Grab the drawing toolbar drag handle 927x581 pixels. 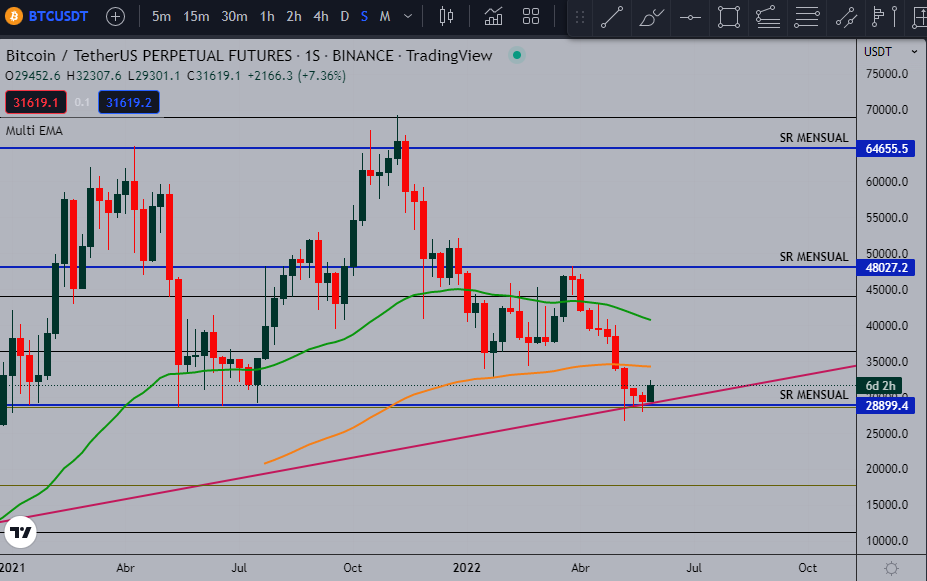pyautogui.click(x=580, y=18)
